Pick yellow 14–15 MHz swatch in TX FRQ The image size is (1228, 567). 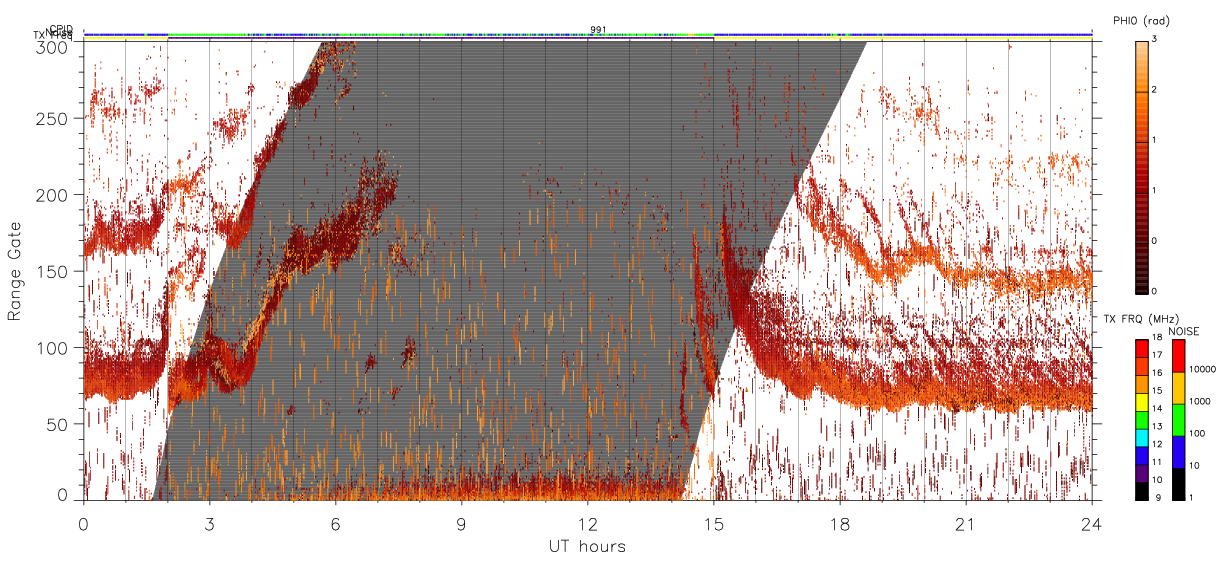coord(1141,402)
